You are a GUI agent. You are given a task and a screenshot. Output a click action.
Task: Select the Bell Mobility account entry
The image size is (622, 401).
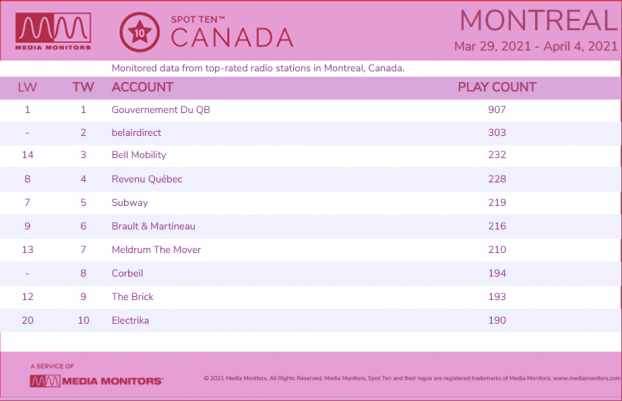coord(139,155)
